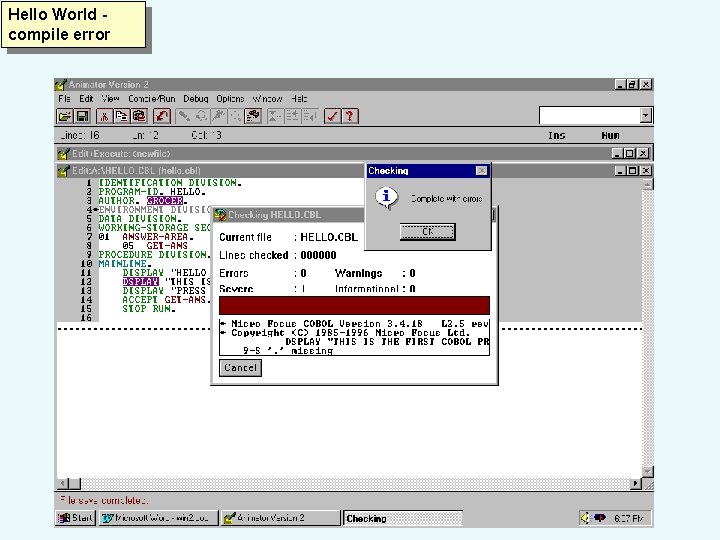Screen dimensions: 720x540
Task: Click the Num indicator in the status row
Action: [x=610, y=135]
